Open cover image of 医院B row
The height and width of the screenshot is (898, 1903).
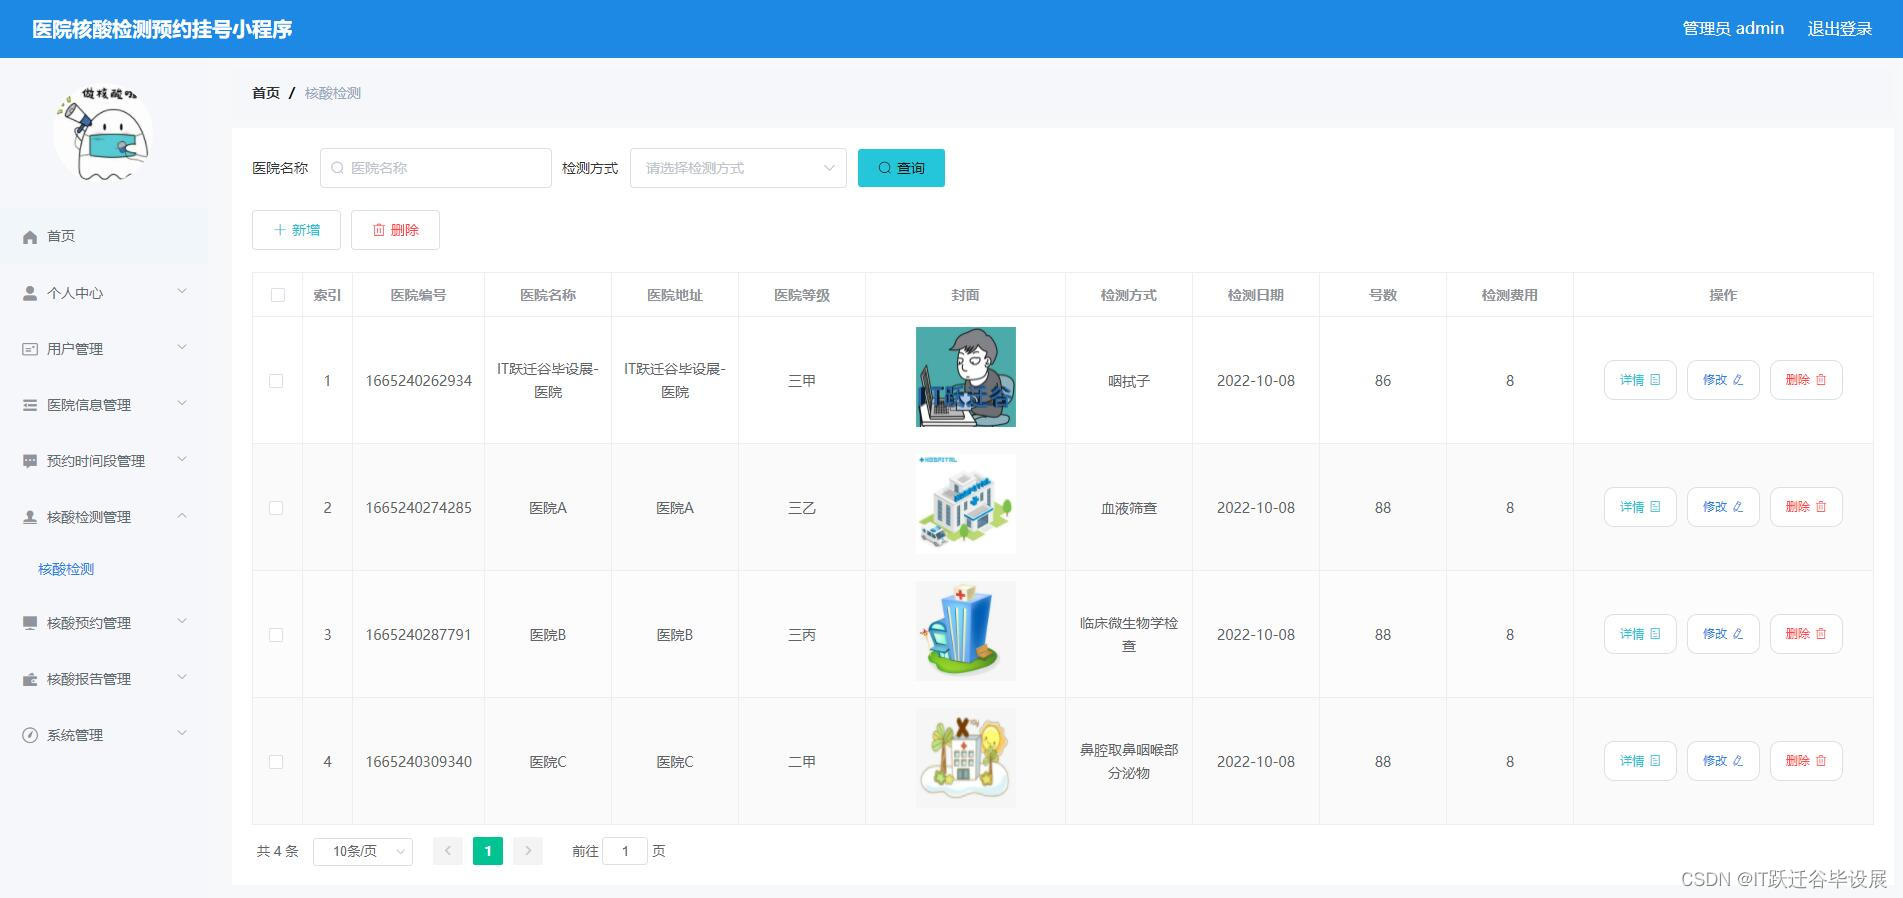[x=965, y=631]
